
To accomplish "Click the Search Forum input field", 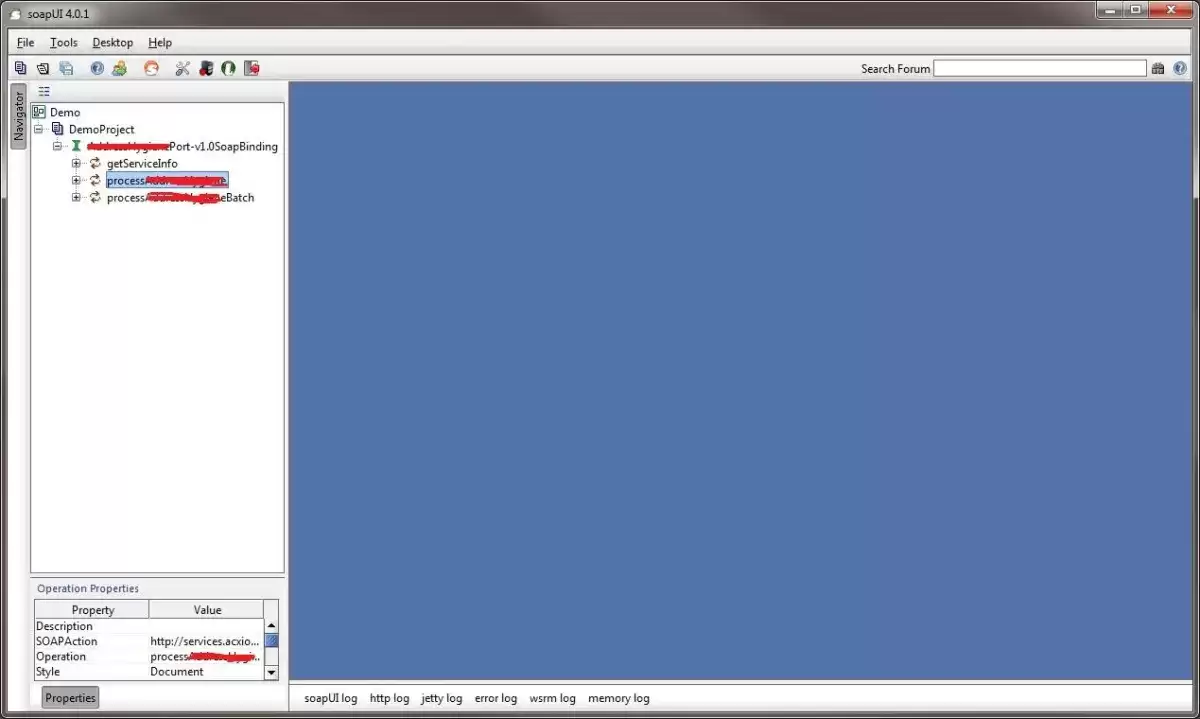I will (1040, 68).
